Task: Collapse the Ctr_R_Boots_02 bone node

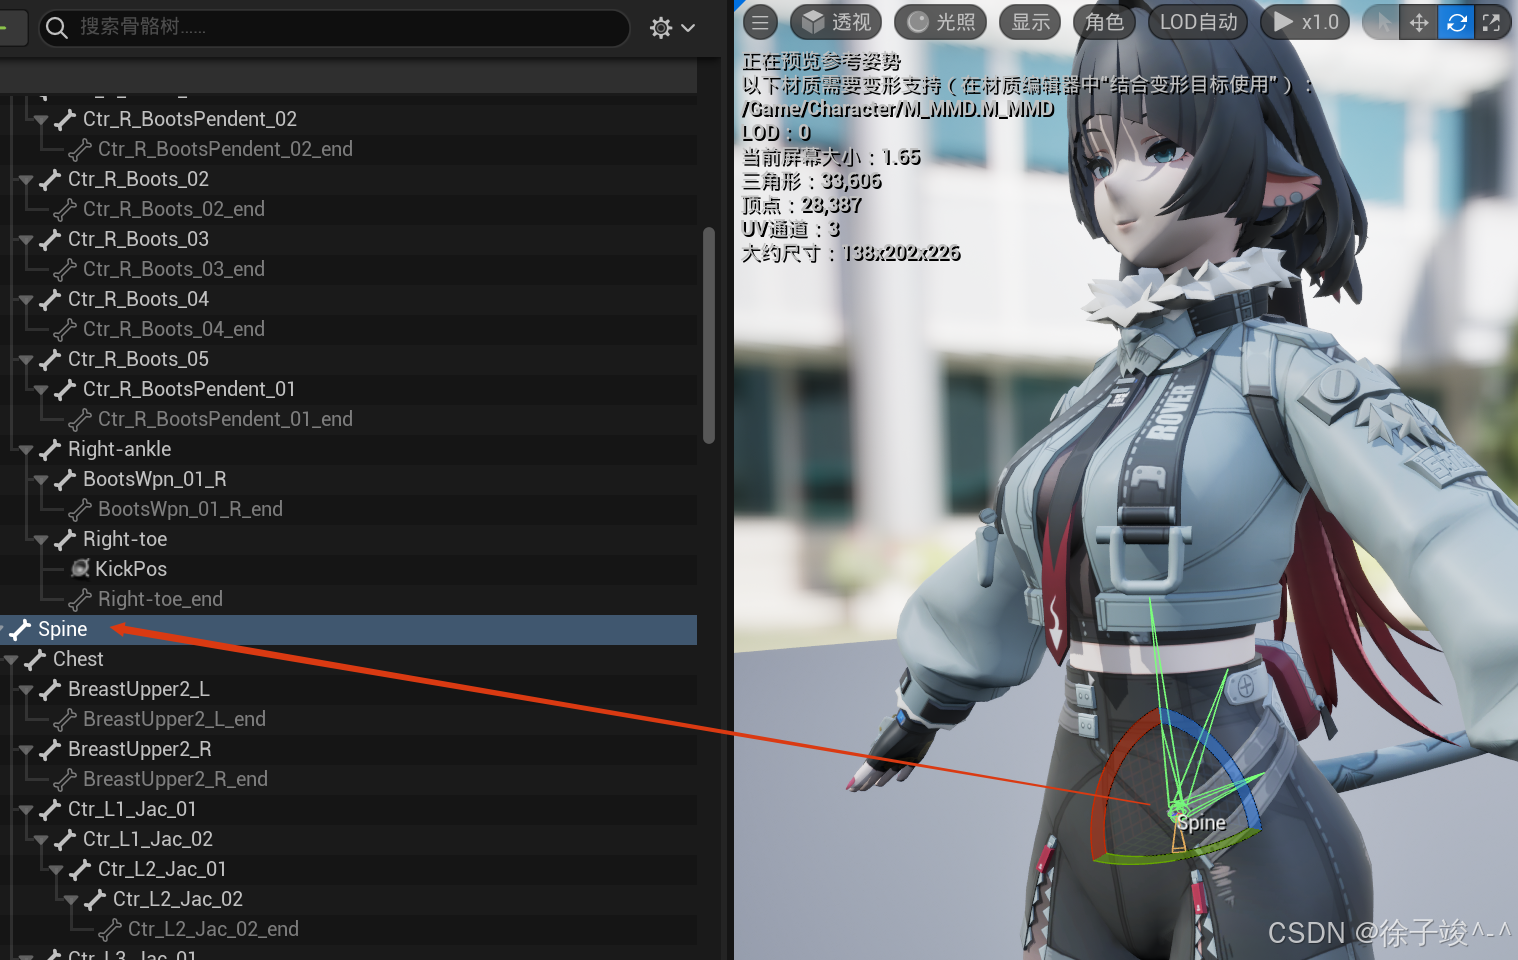Action: pos(26,180)
